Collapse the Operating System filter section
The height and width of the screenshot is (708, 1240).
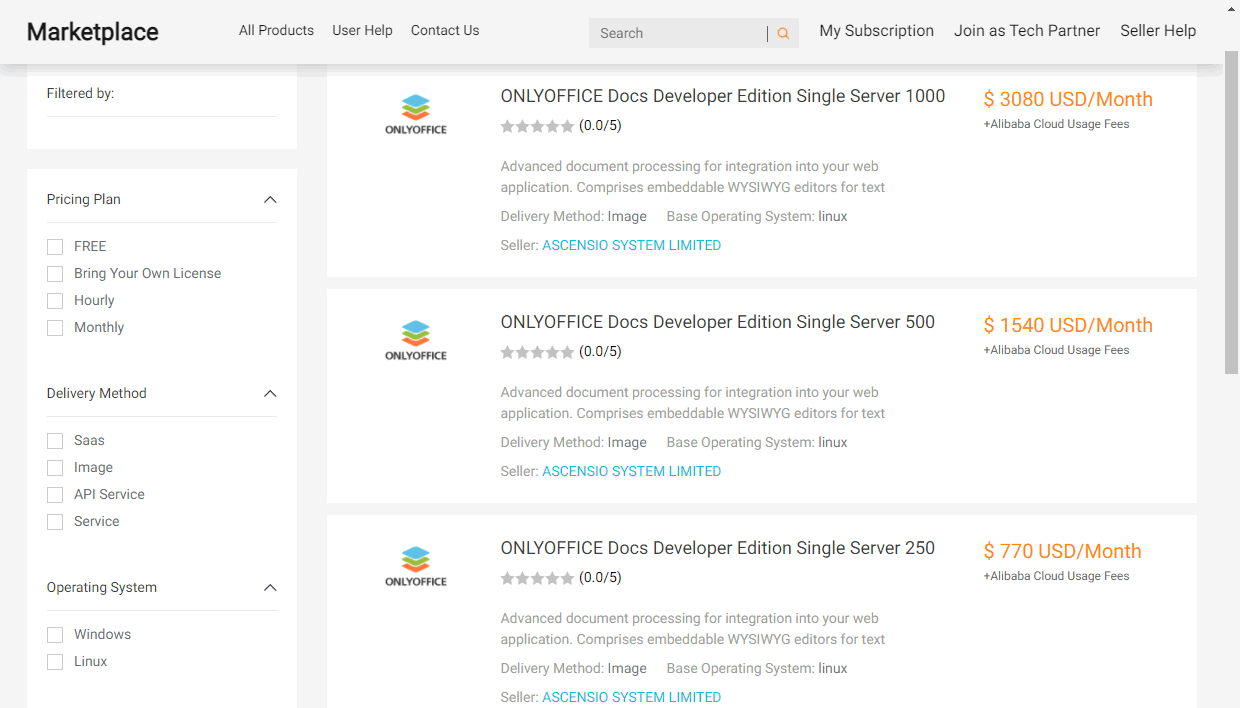point(270,588)
